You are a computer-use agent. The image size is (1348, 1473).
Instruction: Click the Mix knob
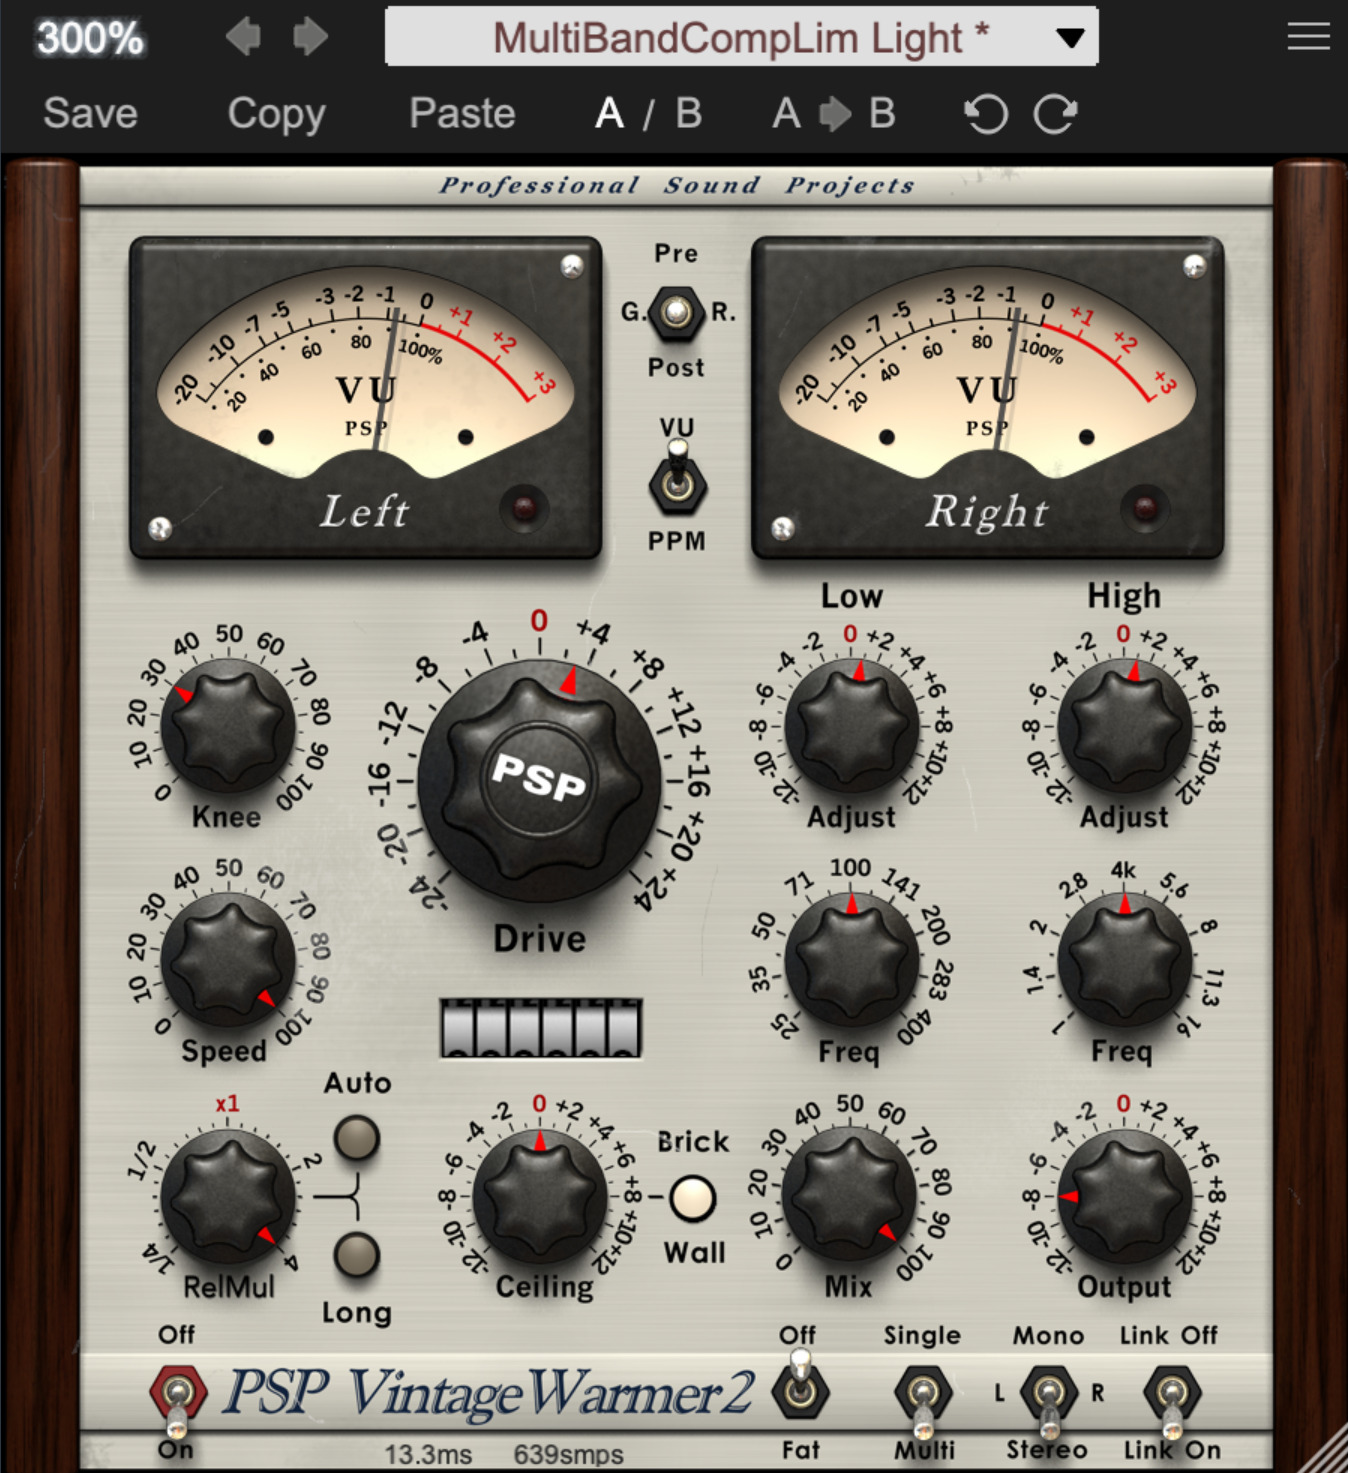tap(850, 1196)
